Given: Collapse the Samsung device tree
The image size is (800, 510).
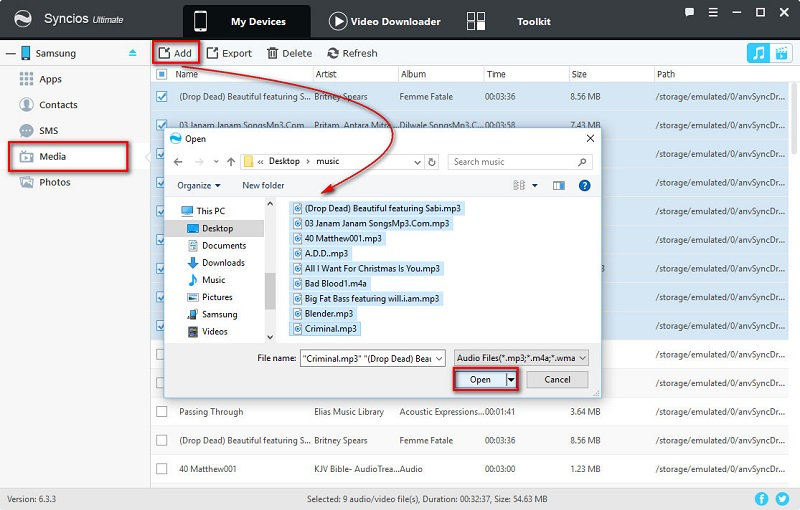Looking at the screenshot, I should point(11,53).
